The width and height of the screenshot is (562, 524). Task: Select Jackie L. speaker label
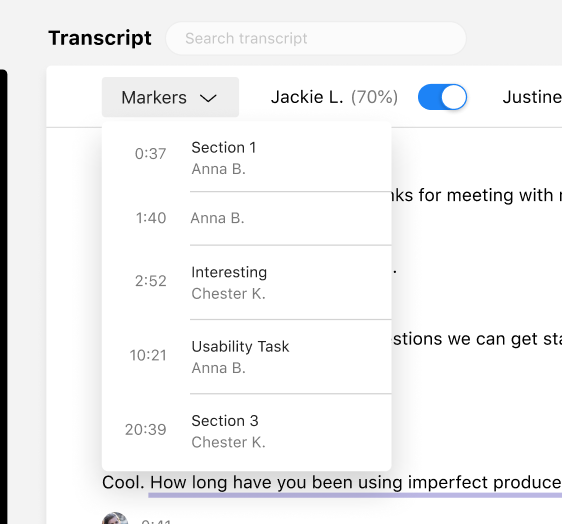307,97
